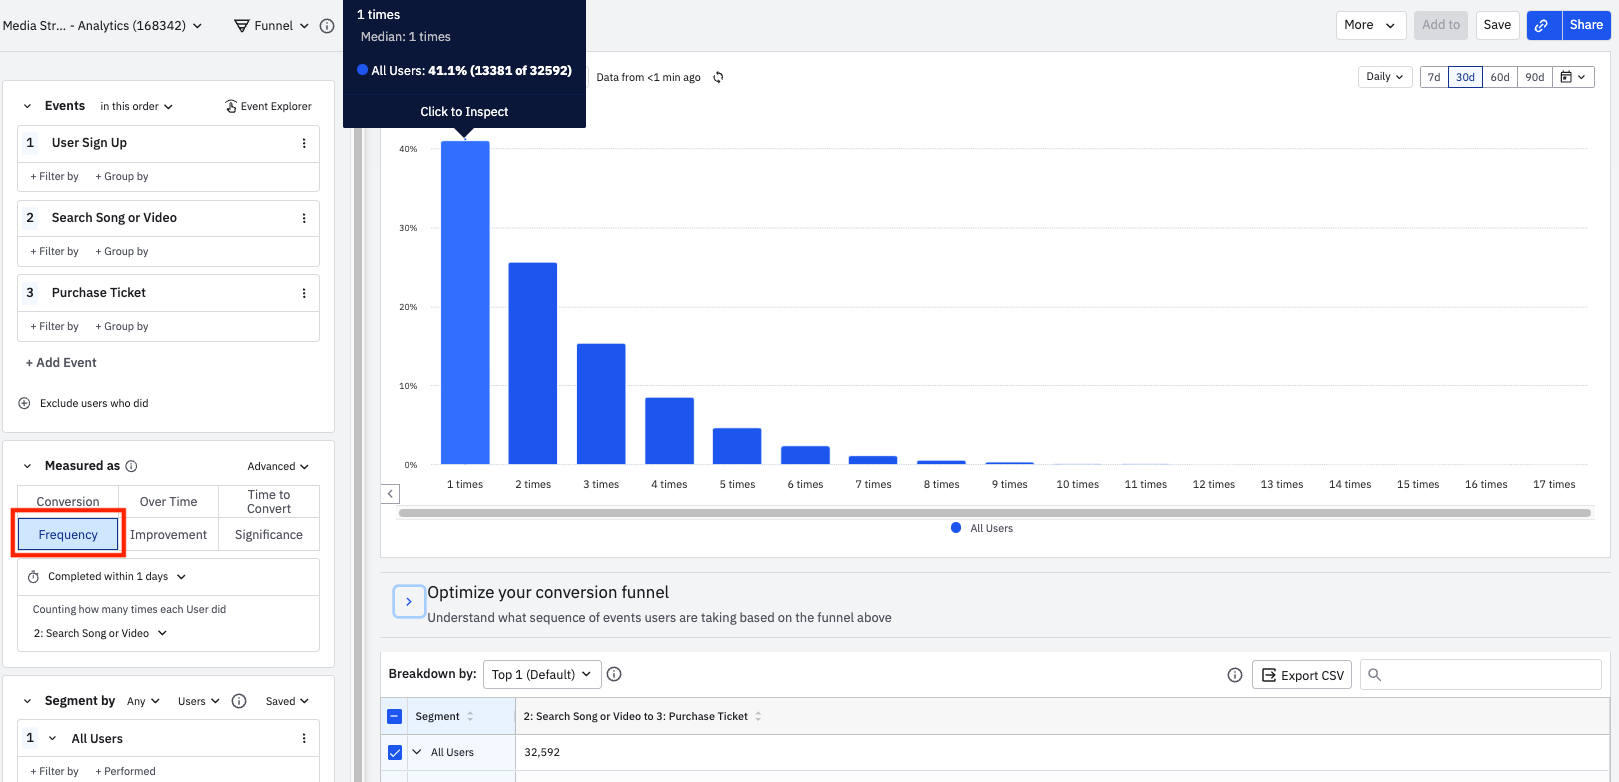This screenshot has height=782, width=1619.
Task: Click the chart's horizontal scrollbar
Action: (x=994, y=513)
